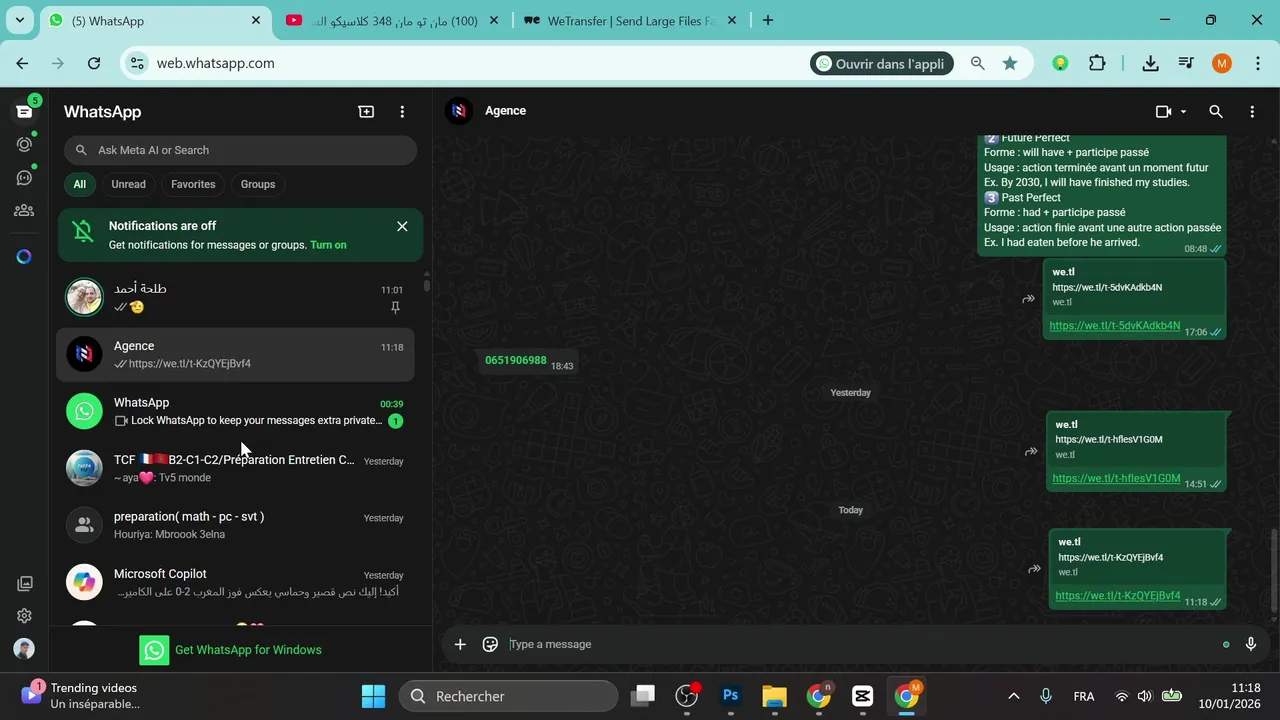Open the Agence chat in list
This screenshot has width=1280, height=720.
pos(235,354)
